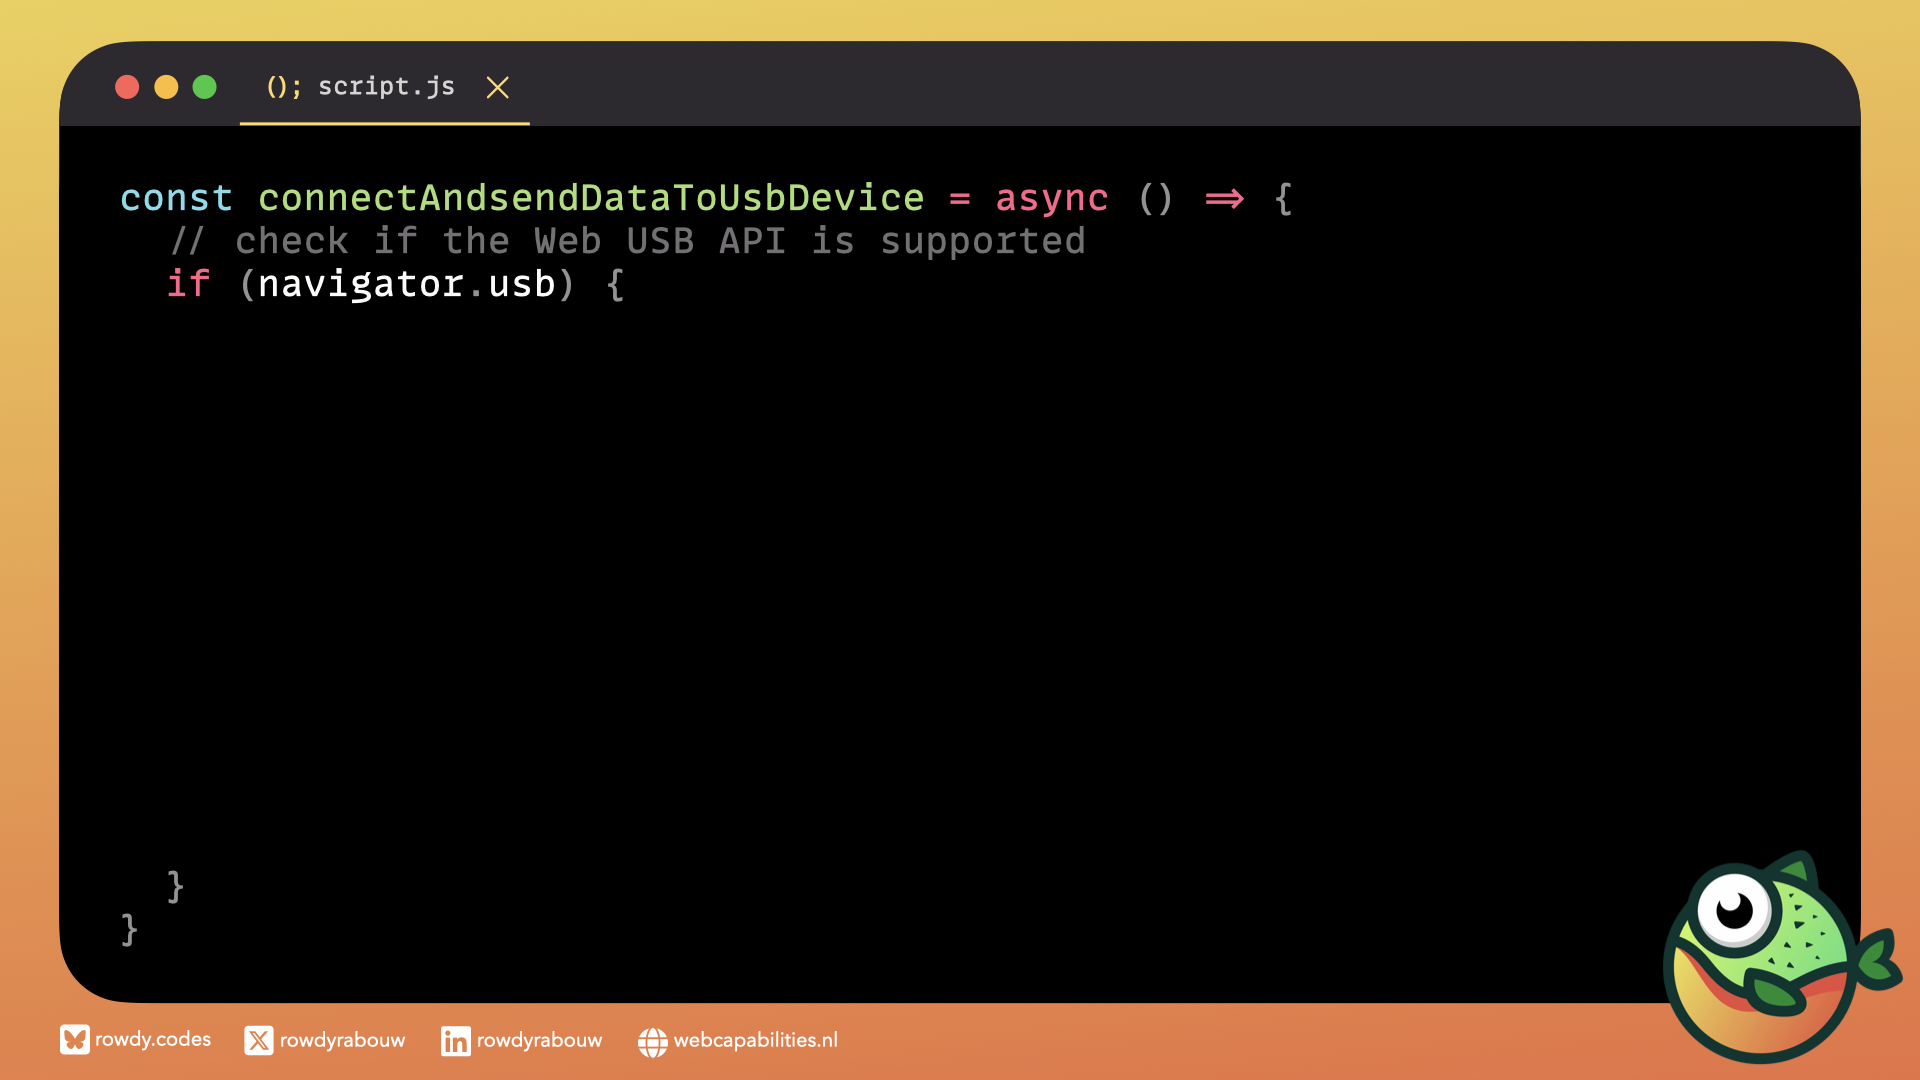Close the script.js tab

tap(497, 88)
